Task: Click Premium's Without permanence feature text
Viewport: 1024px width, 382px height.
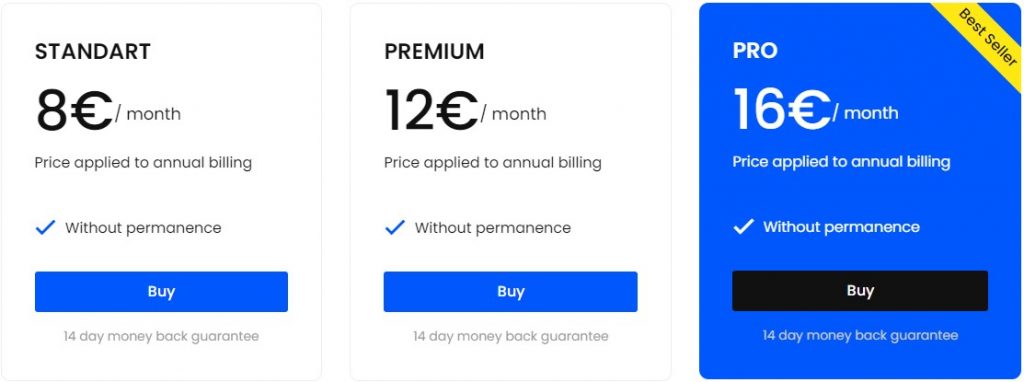Action: click(492, 228)
